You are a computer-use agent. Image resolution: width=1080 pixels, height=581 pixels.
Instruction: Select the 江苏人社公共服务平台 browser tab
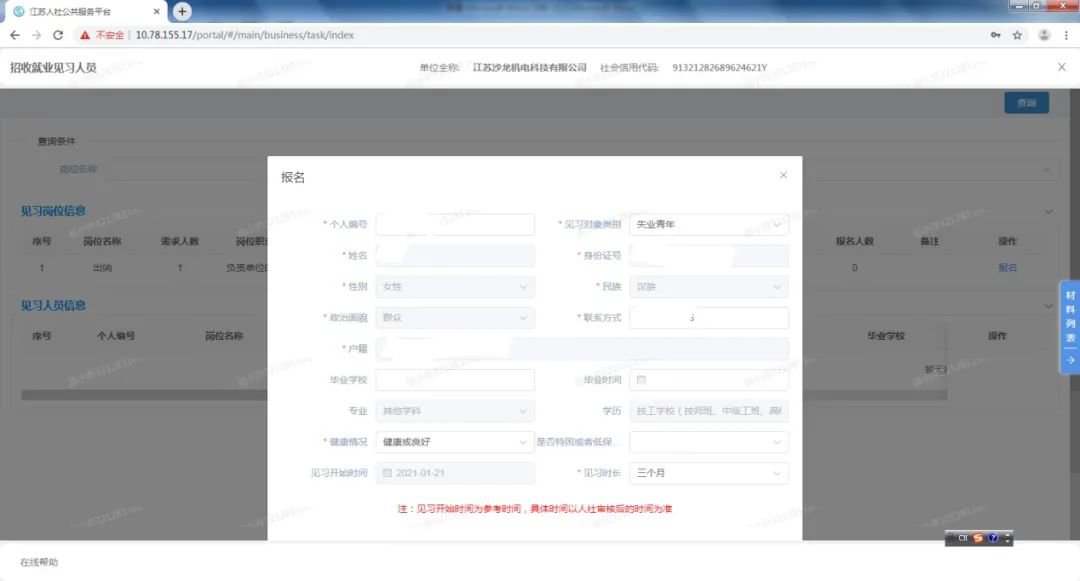click(x=86, y=12)
